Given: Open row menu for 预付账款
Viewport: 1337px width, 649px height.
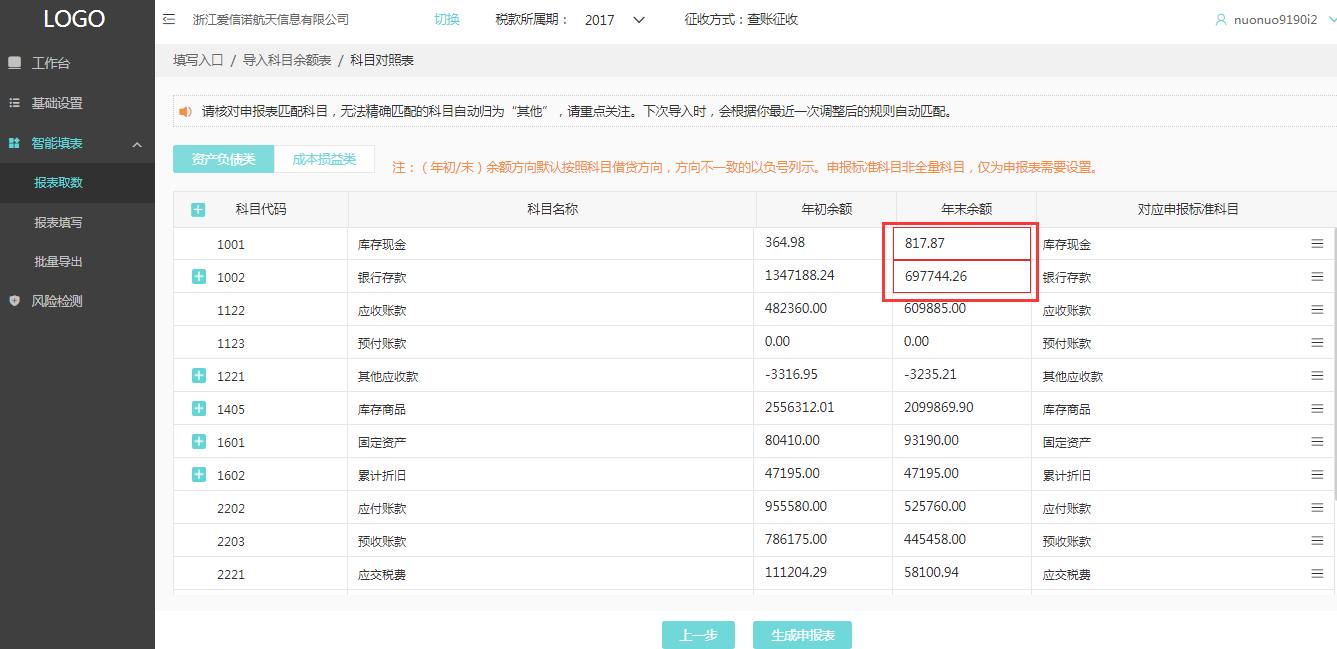Looking at the screenshot, I should pos(1317,342).
